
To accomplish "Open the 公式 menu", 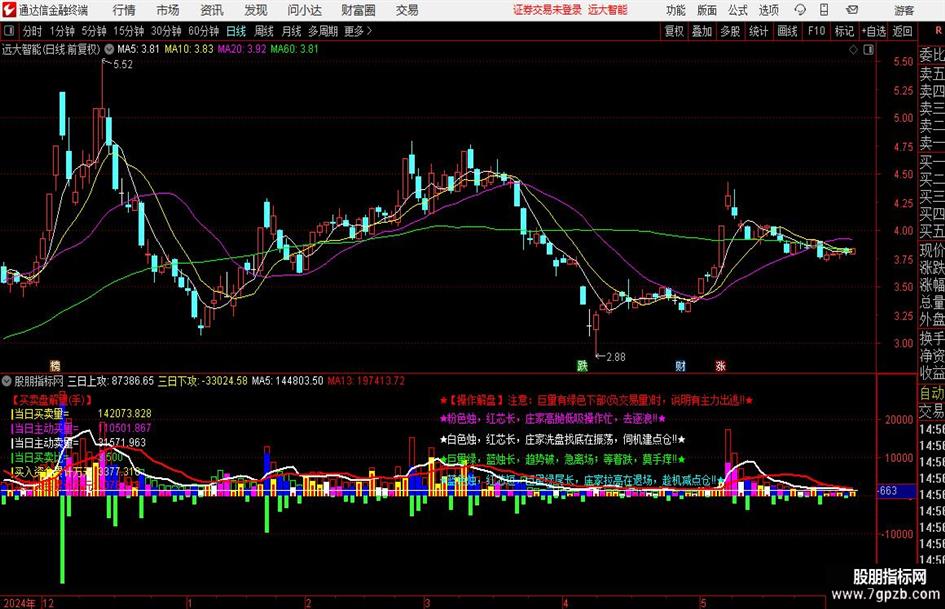I will tap(737, 10).
